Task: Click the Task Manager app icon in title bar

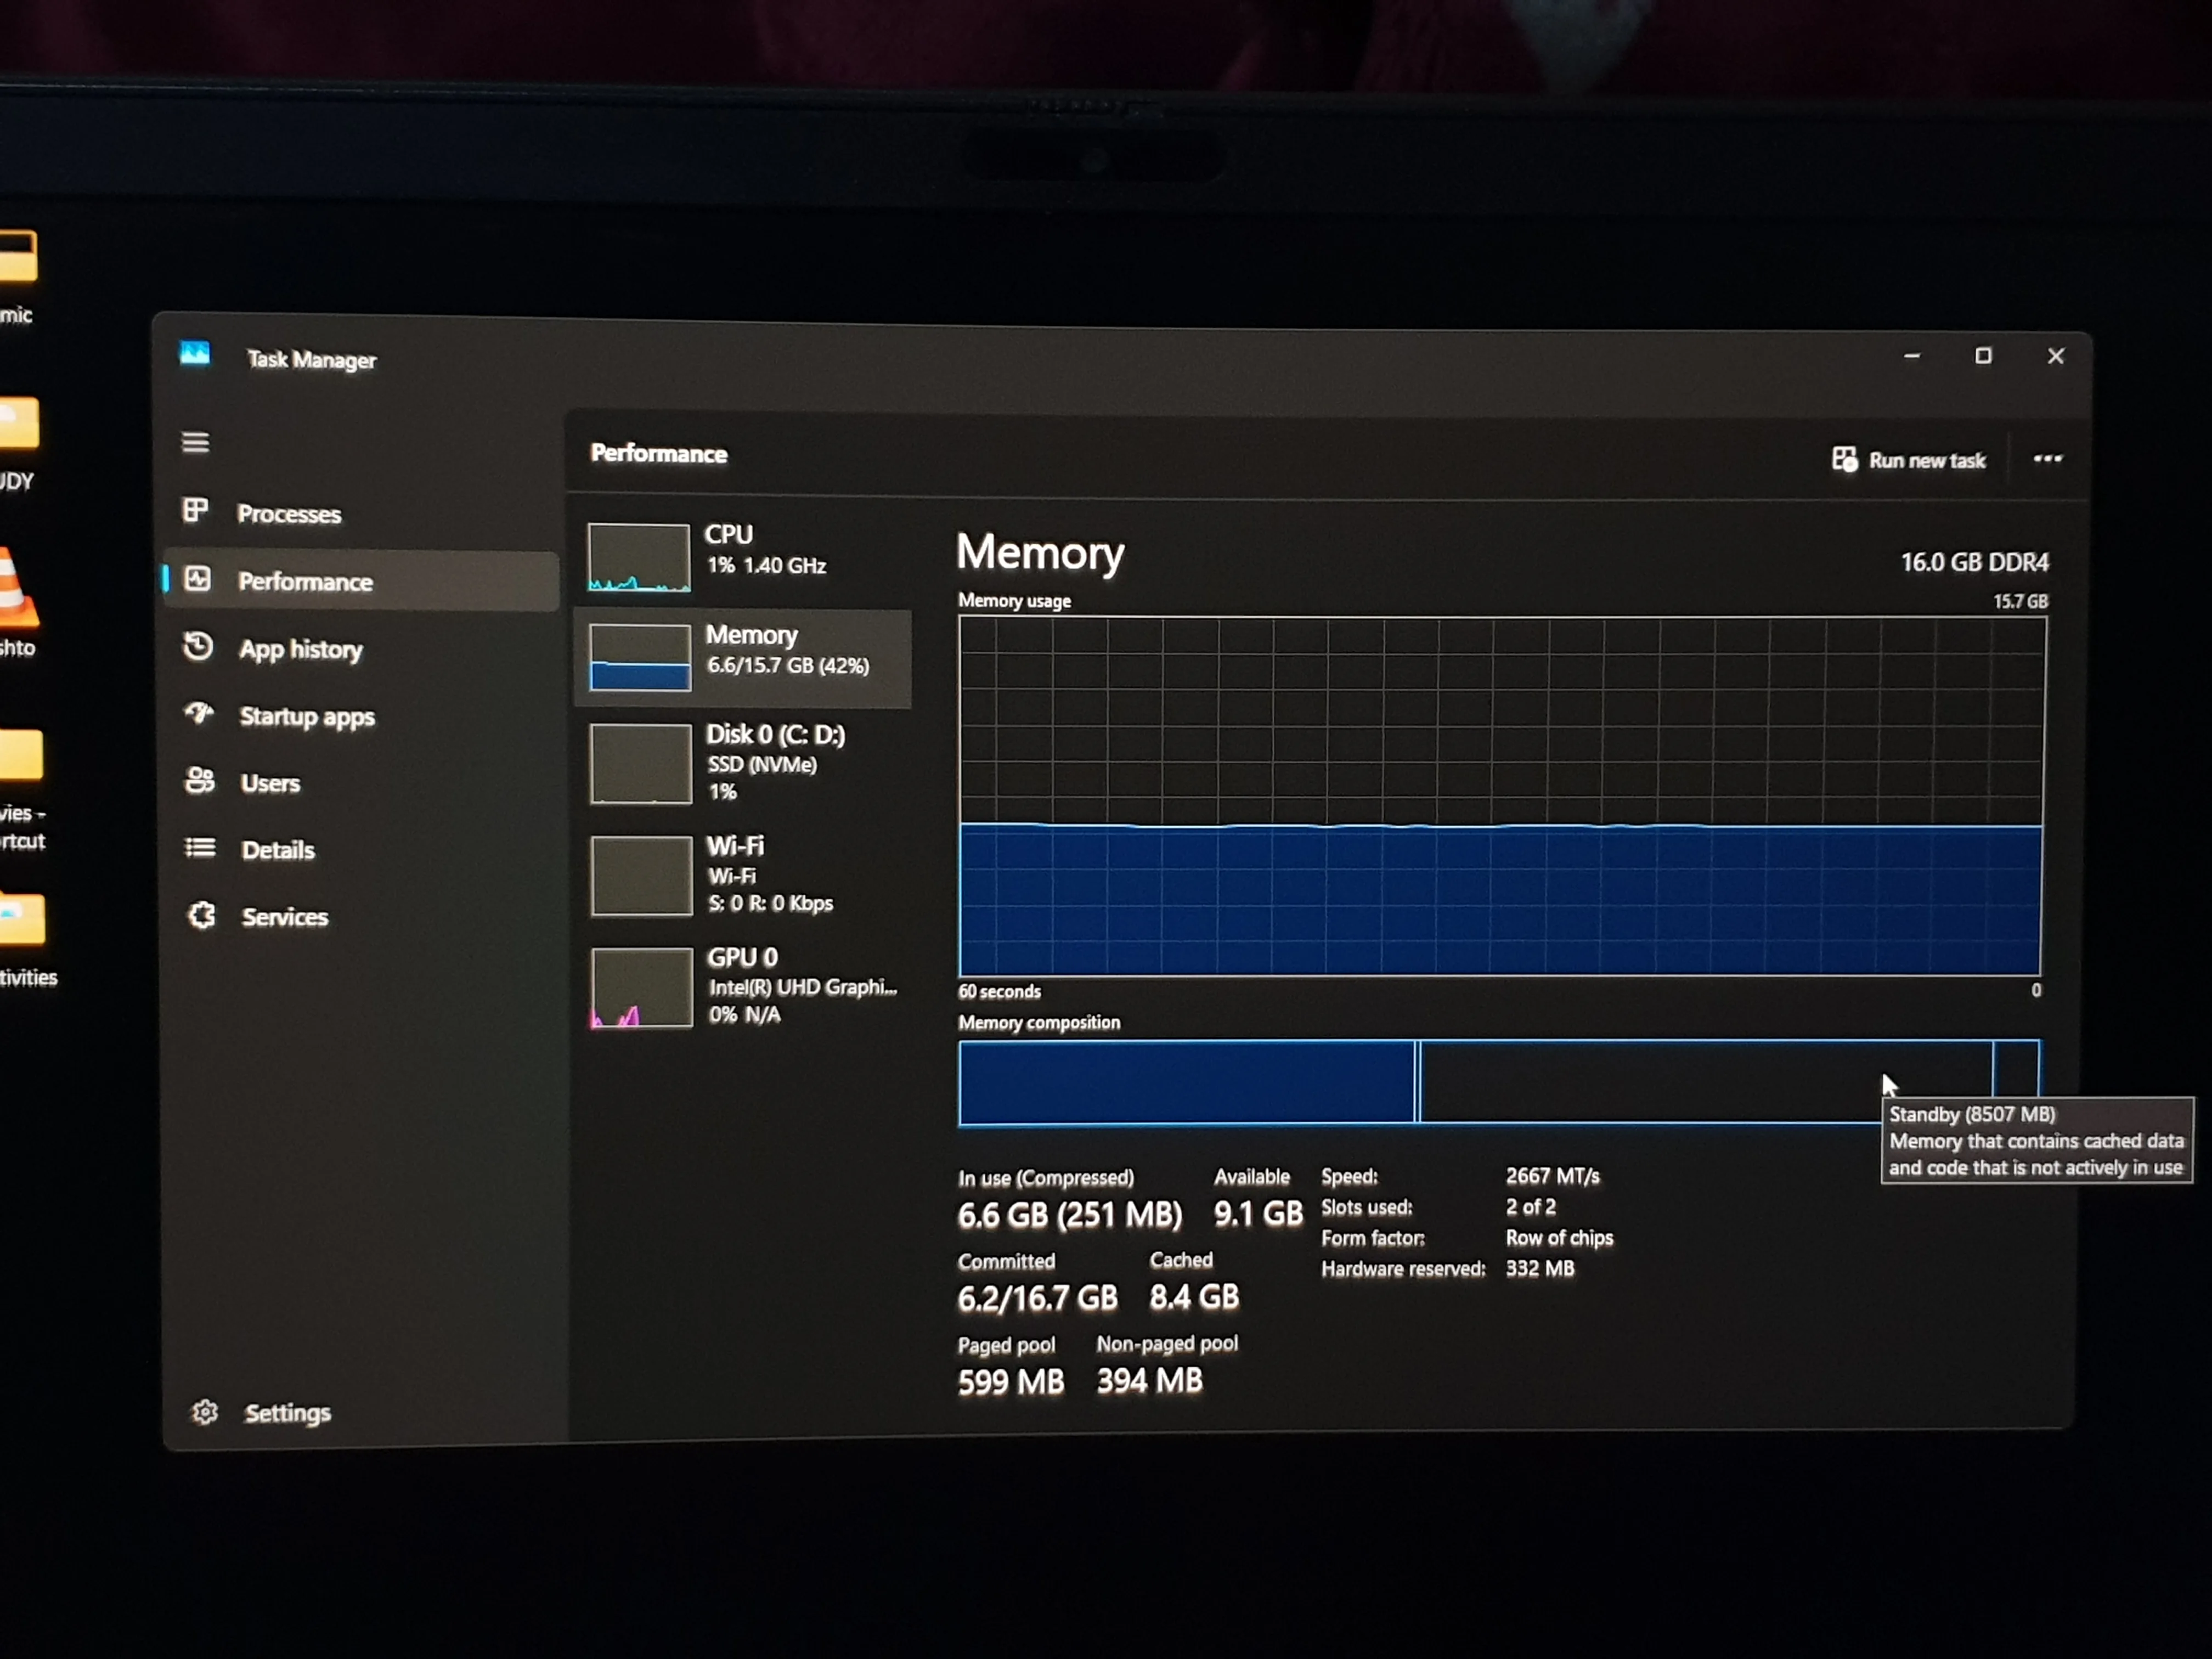Action: coord(195,353)
